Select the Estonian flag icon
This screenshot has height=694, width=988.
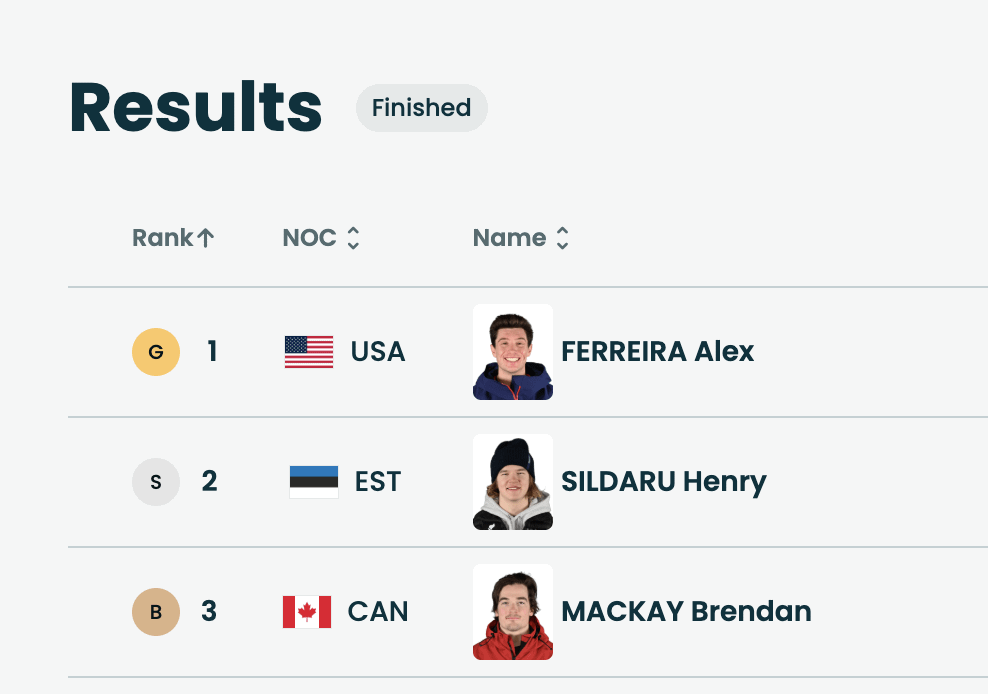pos(313,482)
